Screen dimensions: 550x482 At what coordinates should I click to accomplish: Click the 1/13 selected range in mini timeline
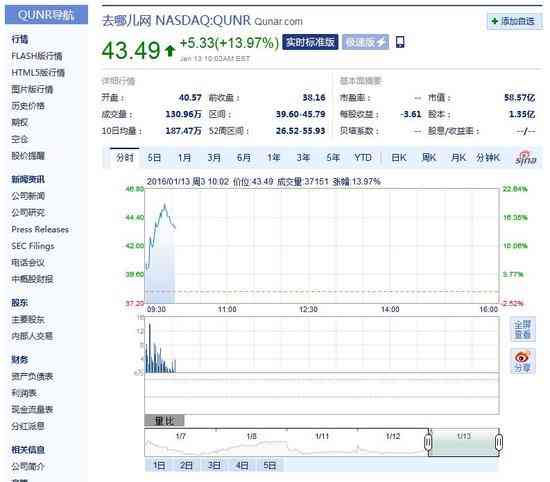point(463,442)
